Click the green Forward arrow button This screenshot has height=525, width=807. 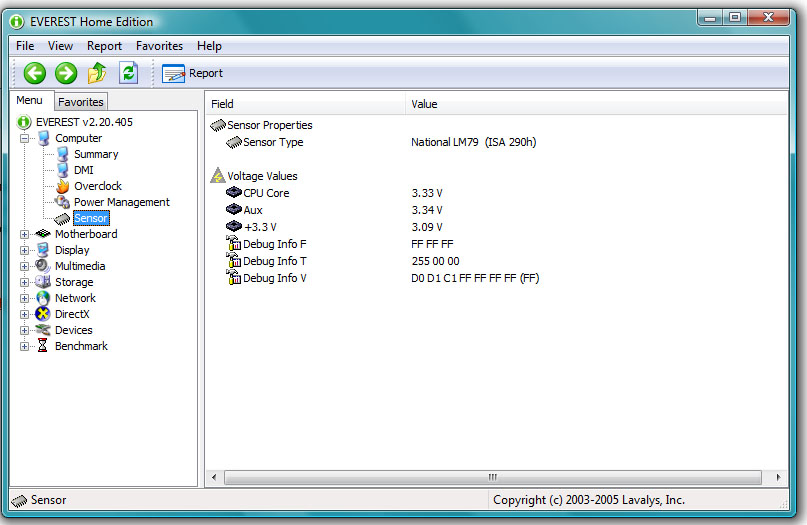pyautogui.click(x=66, y=73)
